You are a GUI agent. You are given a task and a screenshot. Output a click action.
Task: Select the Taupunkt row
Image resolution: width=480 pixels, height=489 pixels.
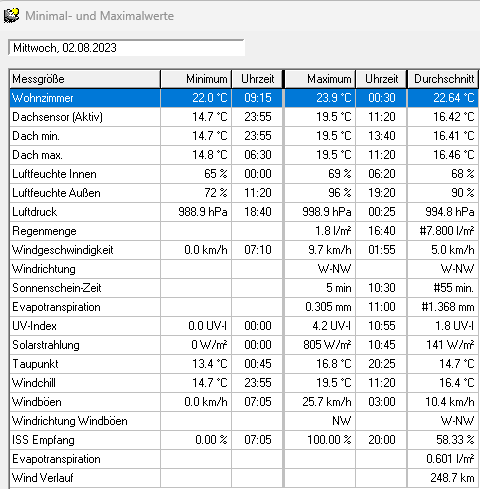(x=244, y=364)
